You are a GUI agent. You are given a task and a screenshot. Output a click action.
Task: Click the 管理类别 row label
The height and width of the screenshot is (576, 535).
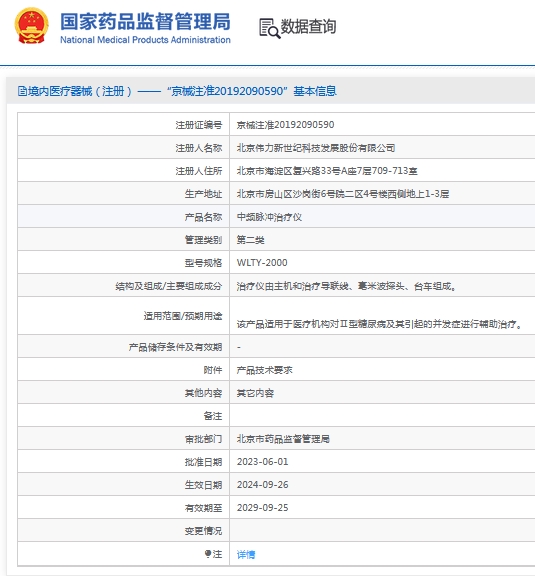pyautogui.click(x=204, y=240)
